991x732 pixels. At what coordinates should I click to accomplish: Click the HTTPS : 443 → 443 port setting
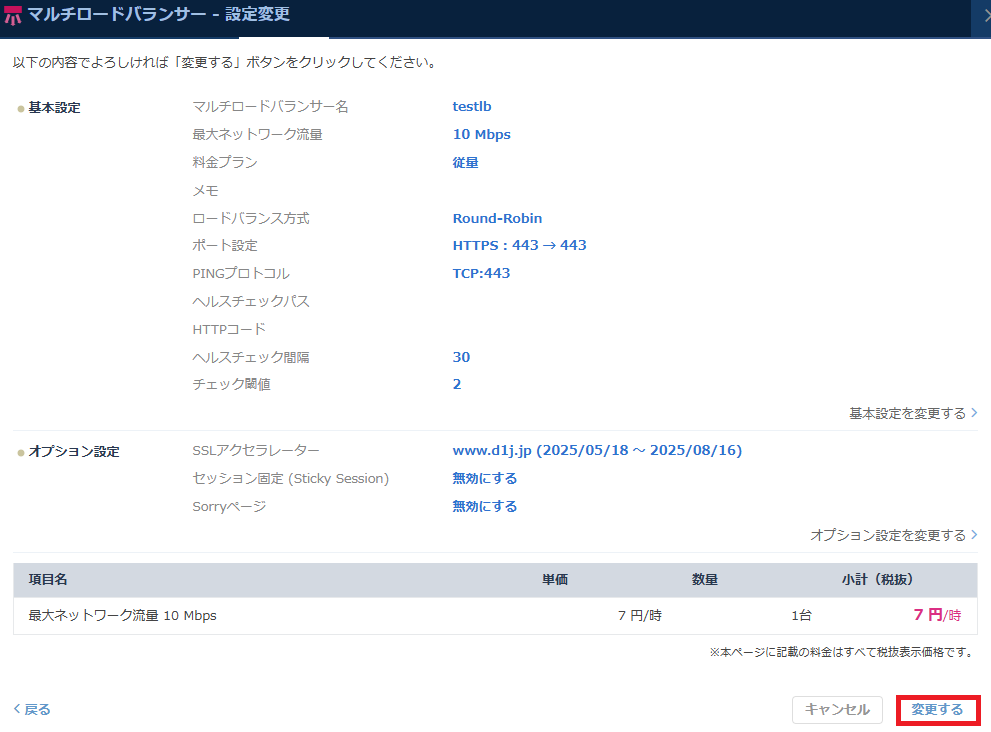[520, 245]
